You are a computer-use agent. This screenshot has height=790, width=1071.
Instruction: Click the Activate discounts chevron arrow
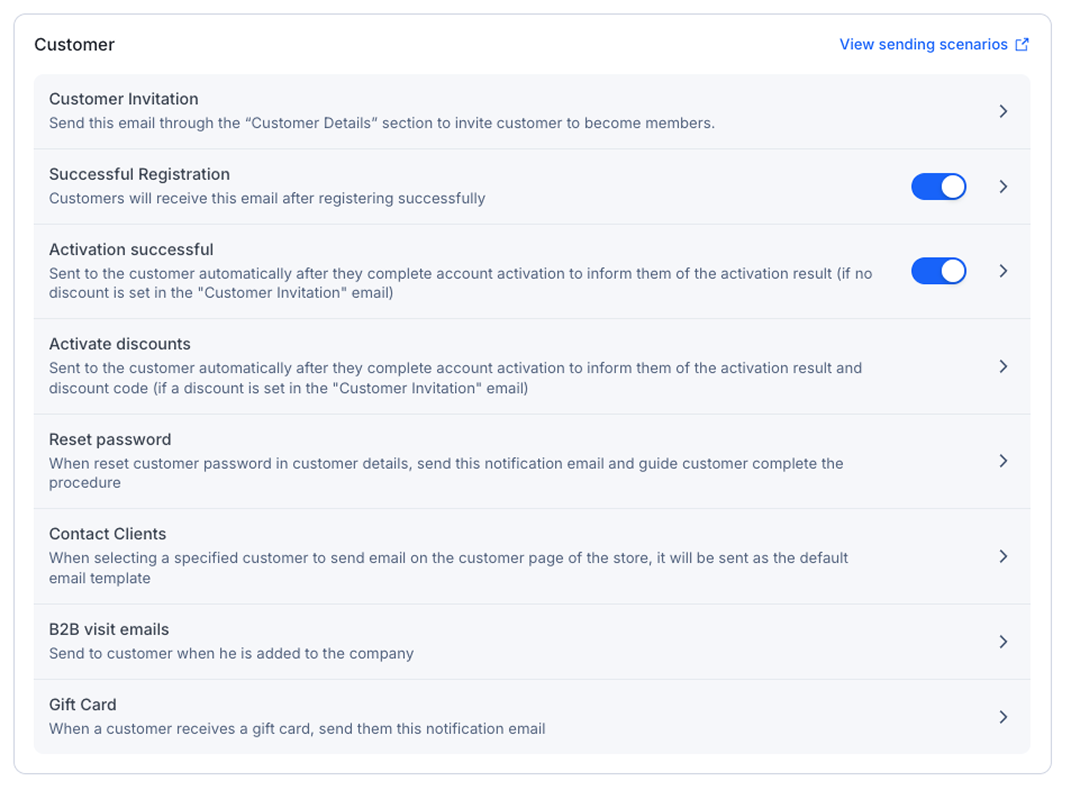click(x=1003, y=367)
